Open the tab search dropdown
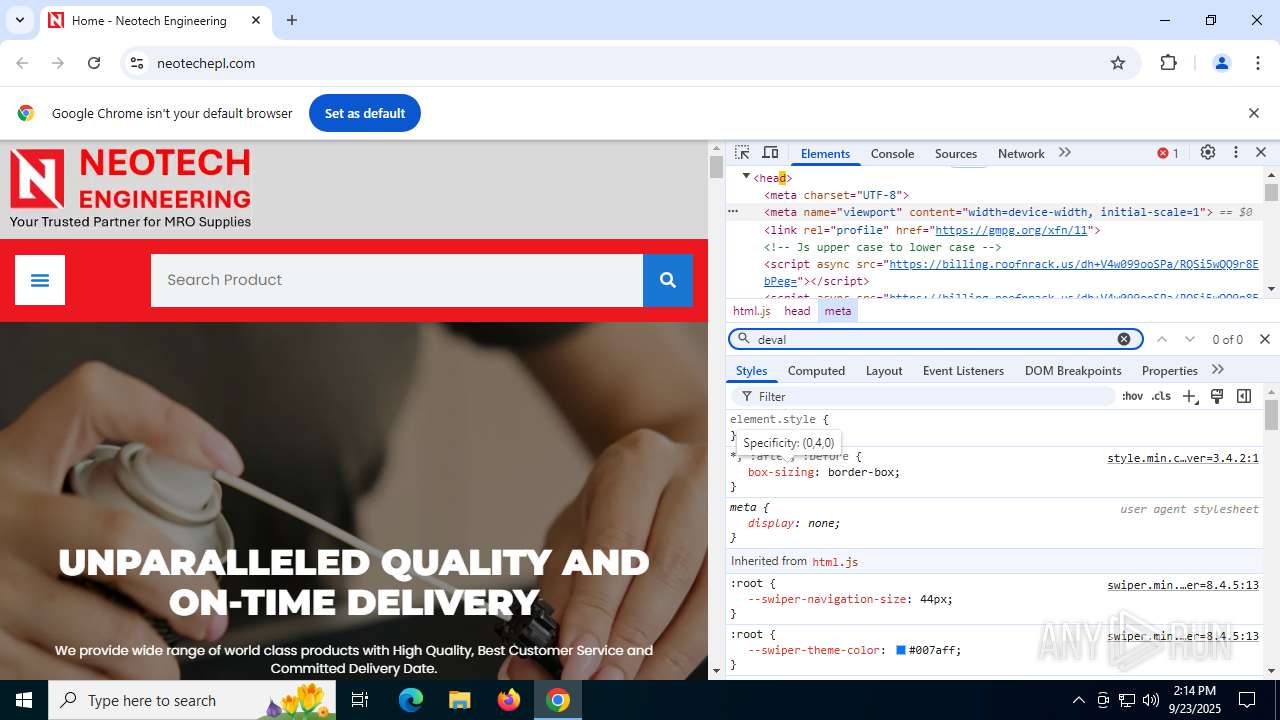Image resolution: width=1280 pixels, height=720 pixels. coord(19,20)
